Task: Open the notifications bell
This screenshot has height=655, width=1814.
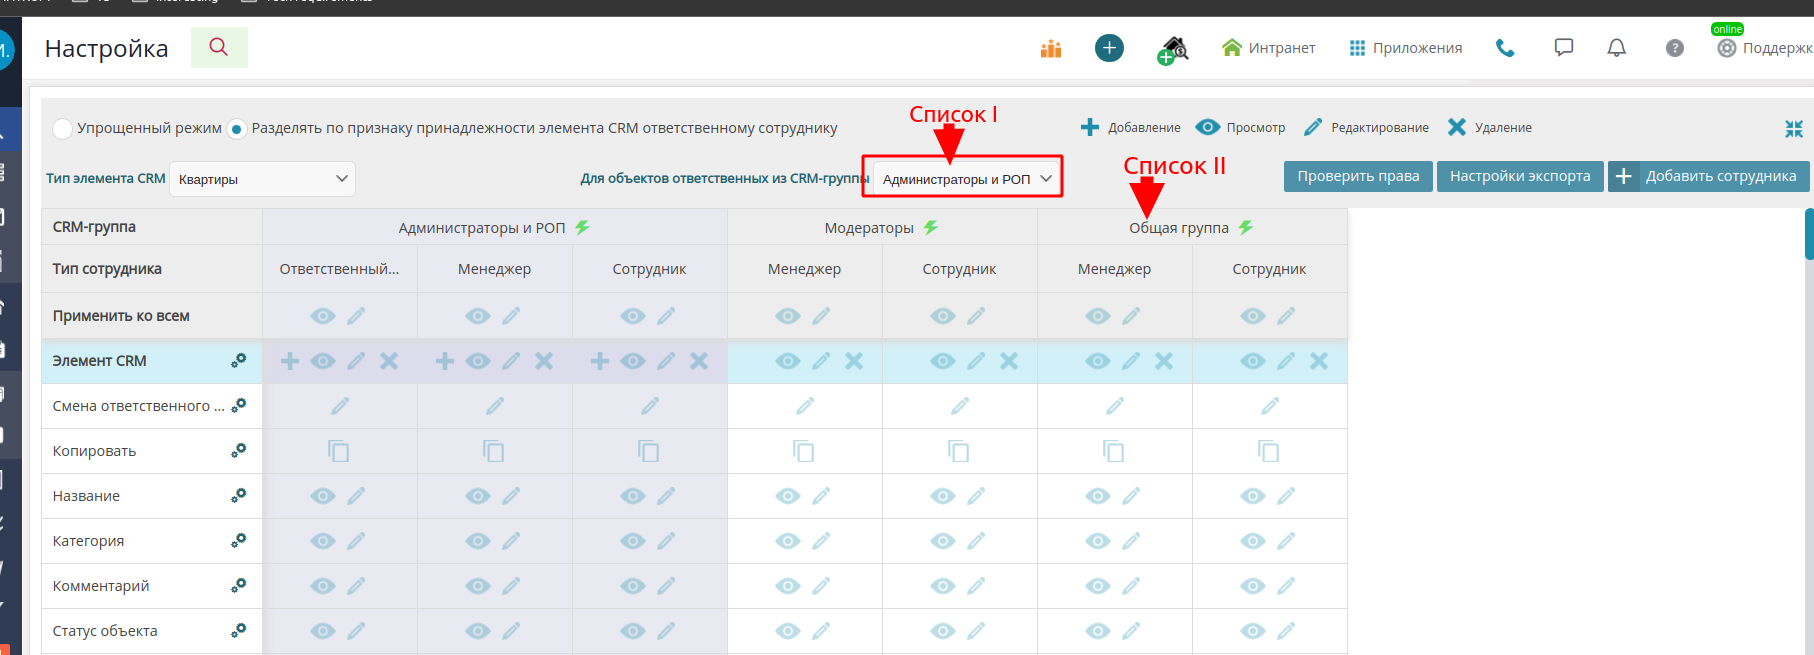Action: coord(1616,48)
